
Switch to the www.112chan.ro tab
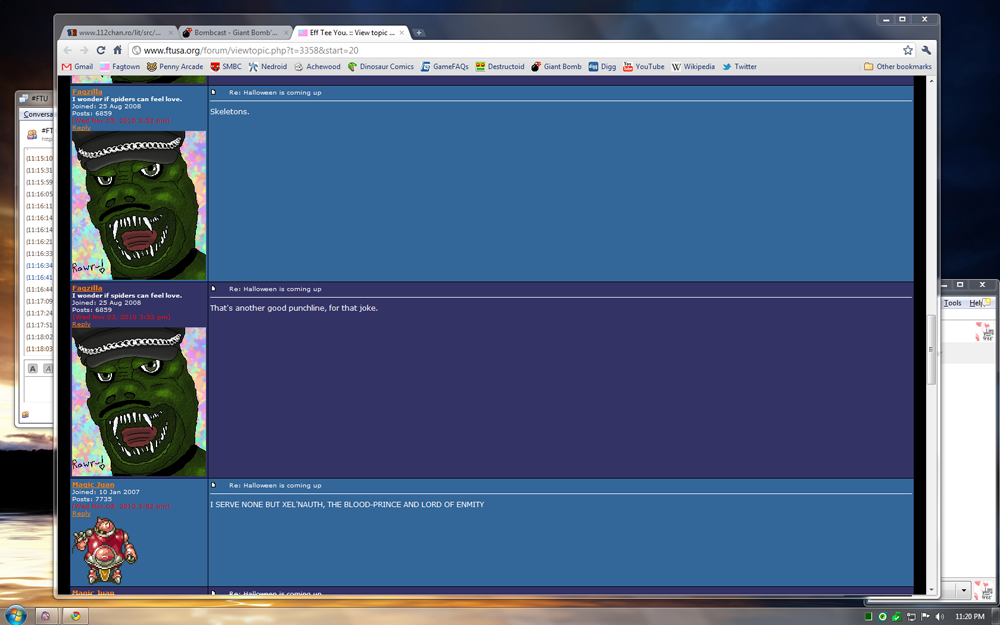coord(119,33)
